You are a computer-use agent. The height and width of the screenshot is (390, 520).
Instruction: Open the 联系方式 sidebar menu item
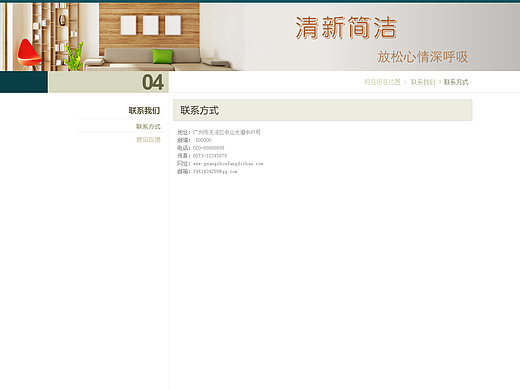[x=148, y=127]
